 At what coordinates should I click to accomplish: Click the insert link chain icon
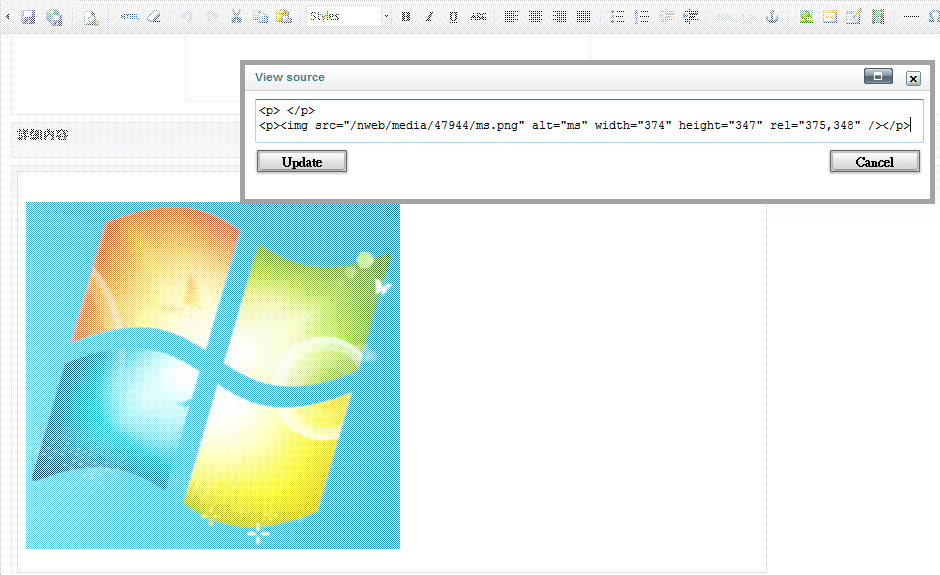pos(724,17)
